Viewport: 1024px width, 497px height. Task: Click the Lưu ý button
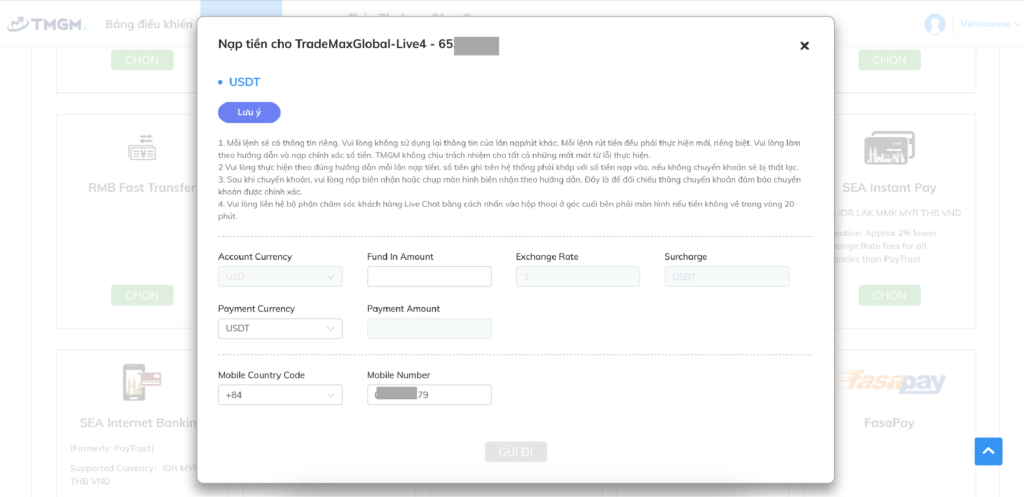pos(249,112)
